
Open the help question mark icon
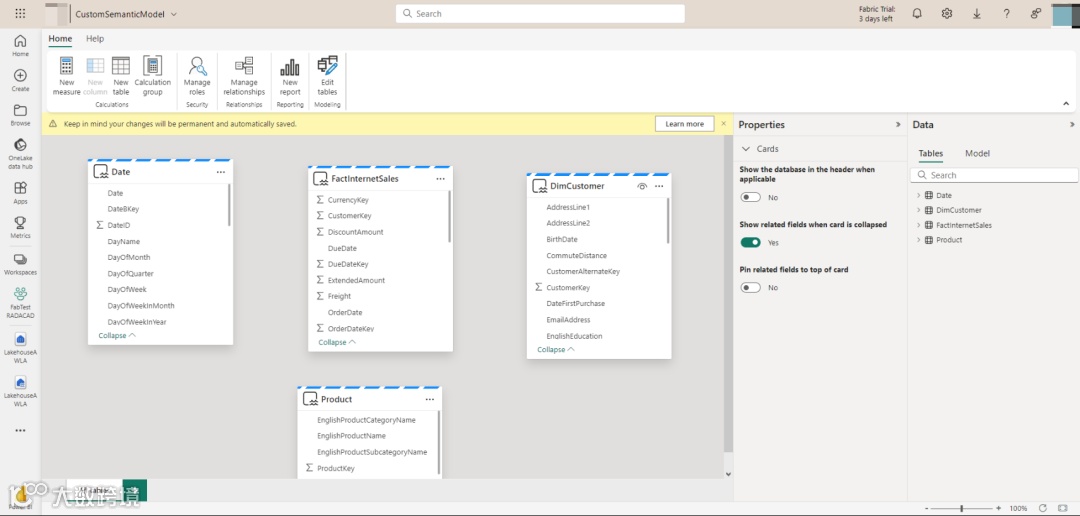[x=1006, y=14]
